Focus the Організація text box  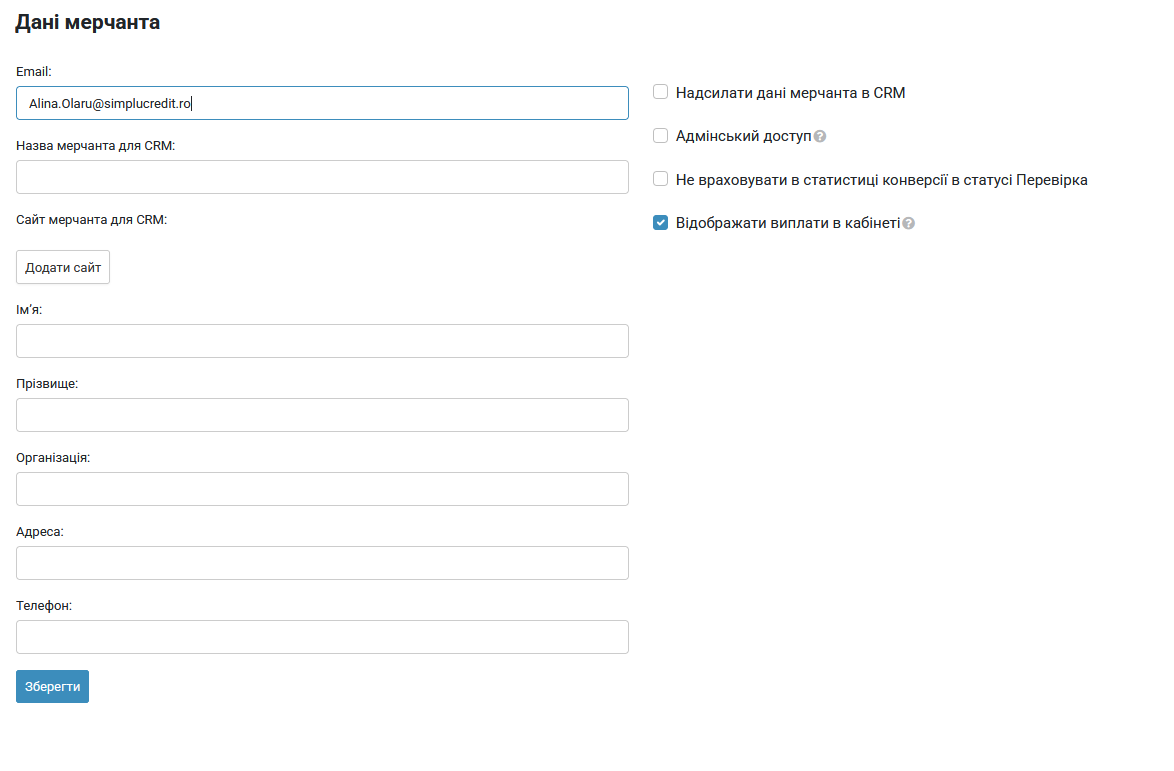[x=322, y=489]
